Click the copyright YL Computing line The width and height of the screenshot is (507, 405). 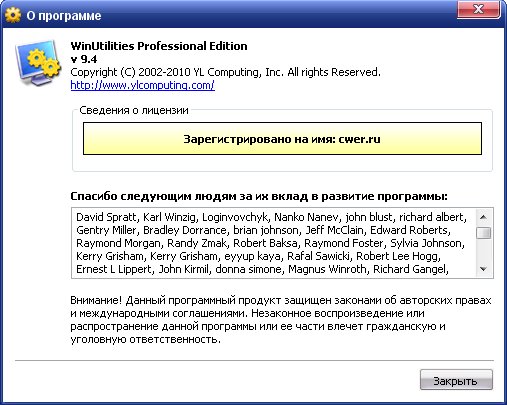(225, 72)
